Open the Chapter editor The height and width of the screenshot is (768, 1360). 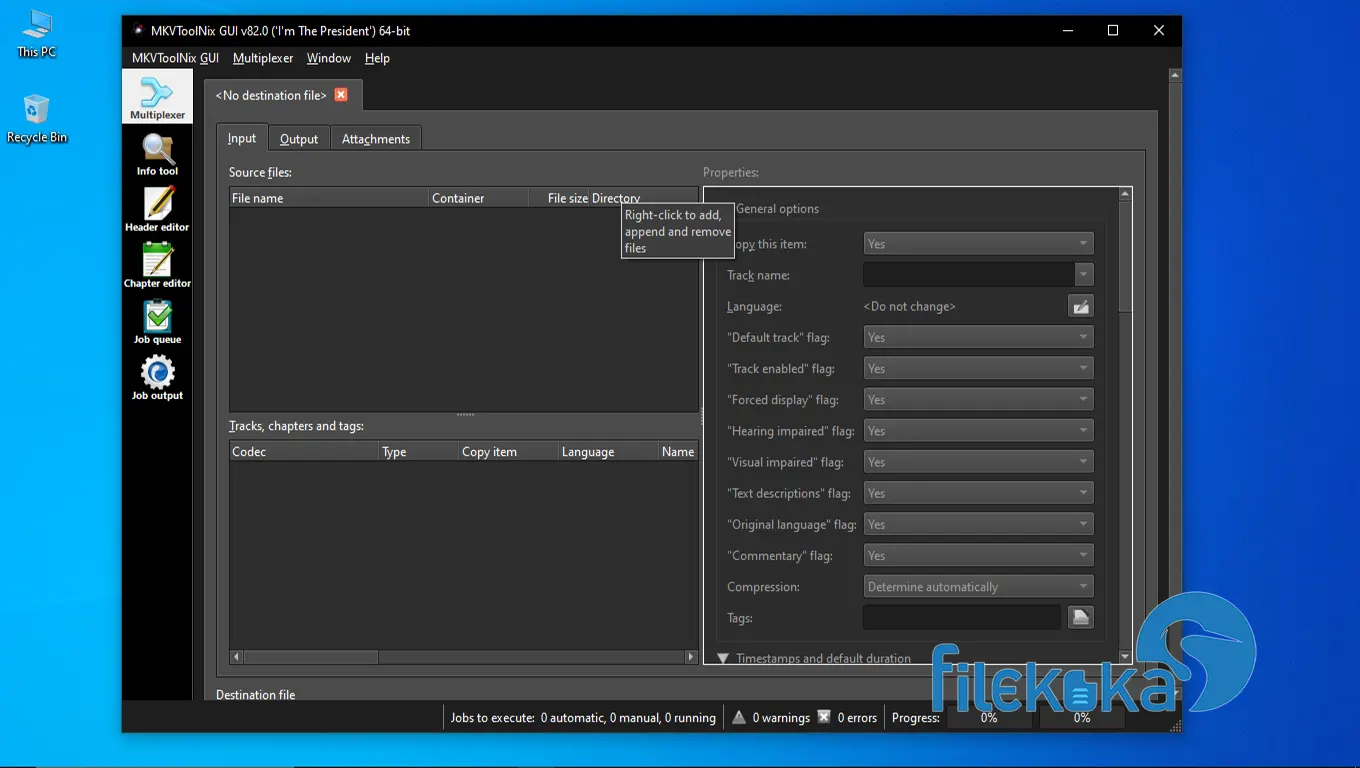tap(157, 267)
